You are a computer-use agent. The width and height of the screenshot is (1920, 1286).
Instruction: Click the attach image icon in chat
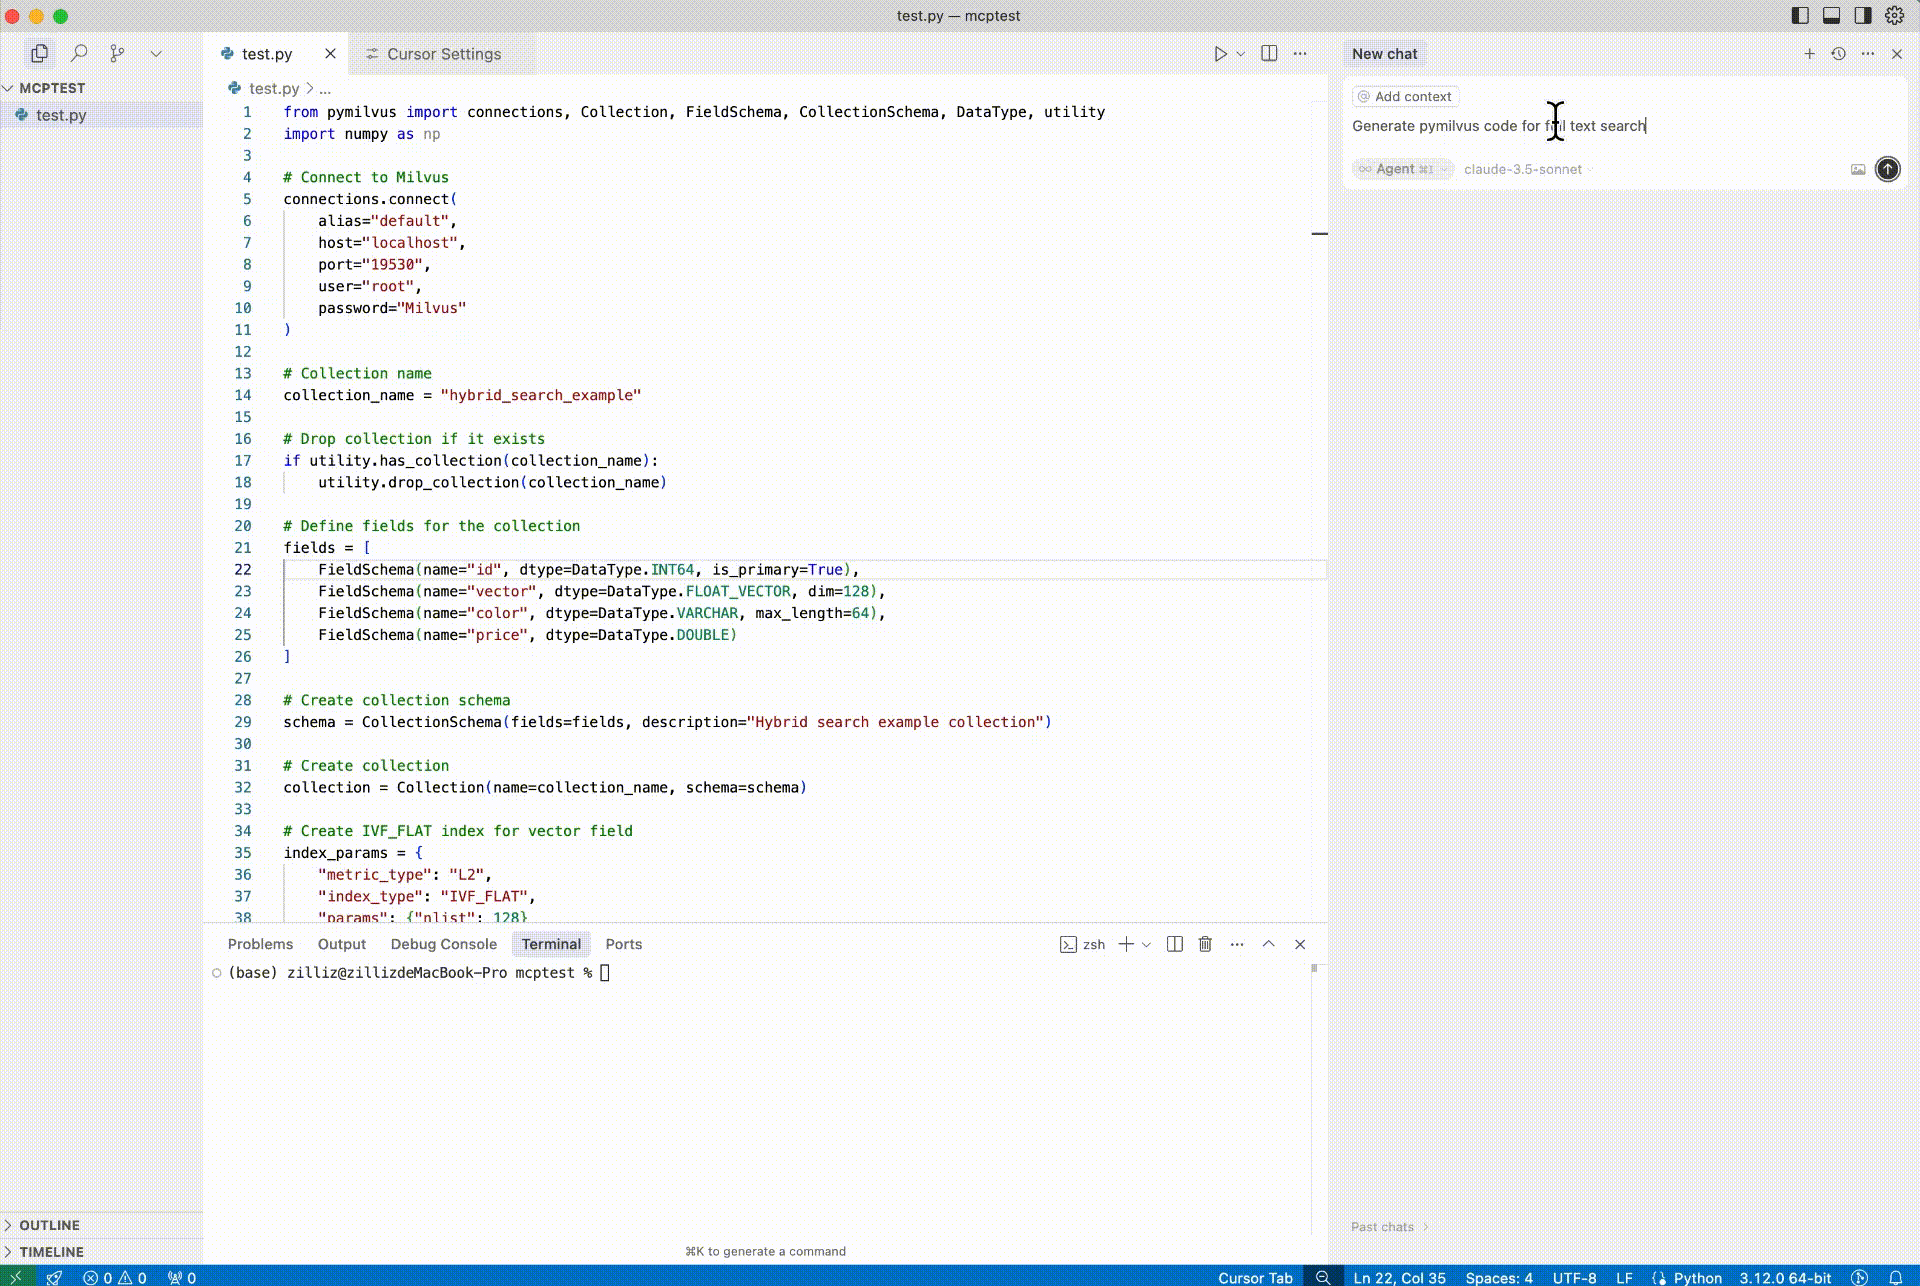coord(1857,169)
